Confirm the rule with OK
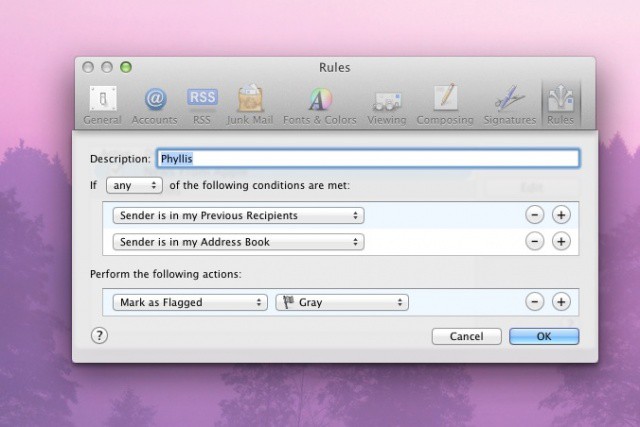The image size is (640, 427). (544, 336)
